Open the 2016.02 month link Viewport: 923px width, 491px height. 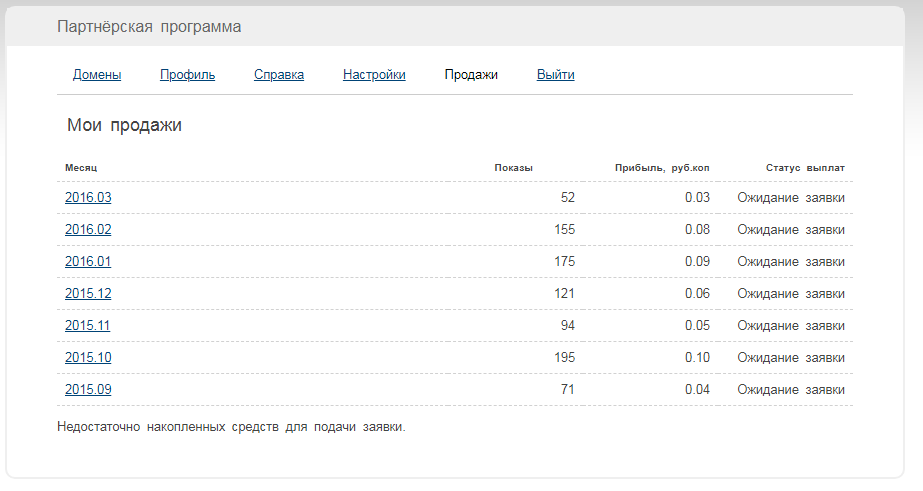pos(88,229)
